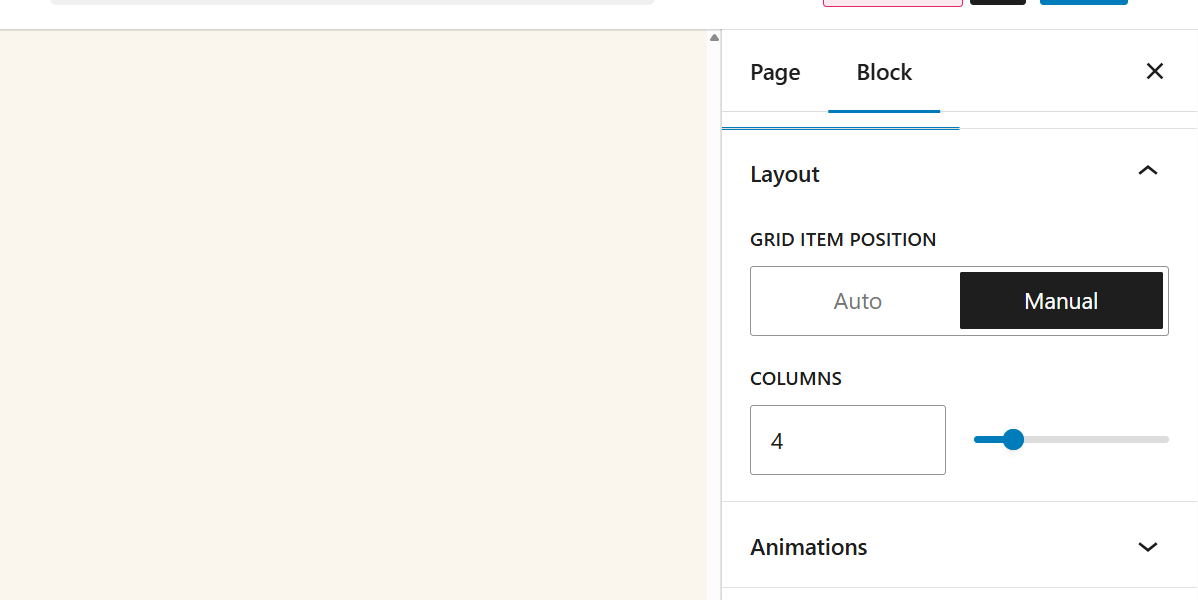Set grid item position to Auto
The height and width of the screenshot is (600, 1198).
pos(857,301)
